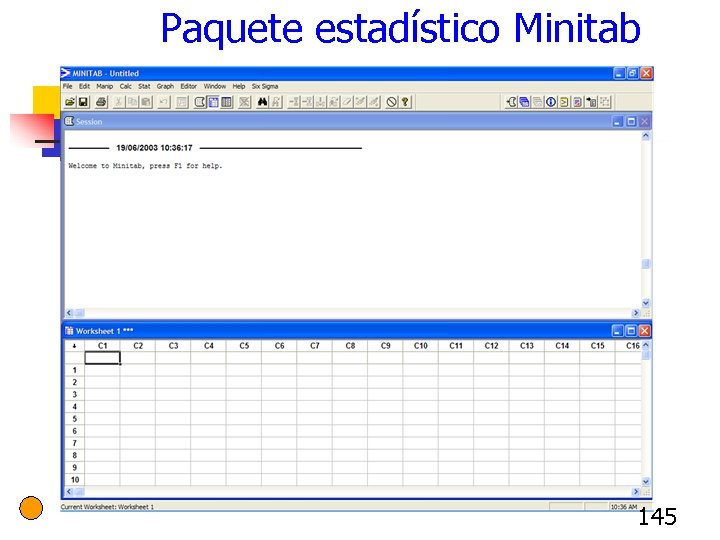Click the 10:36 AM status bar clock

pyautogui.click(x=624, y=507)
